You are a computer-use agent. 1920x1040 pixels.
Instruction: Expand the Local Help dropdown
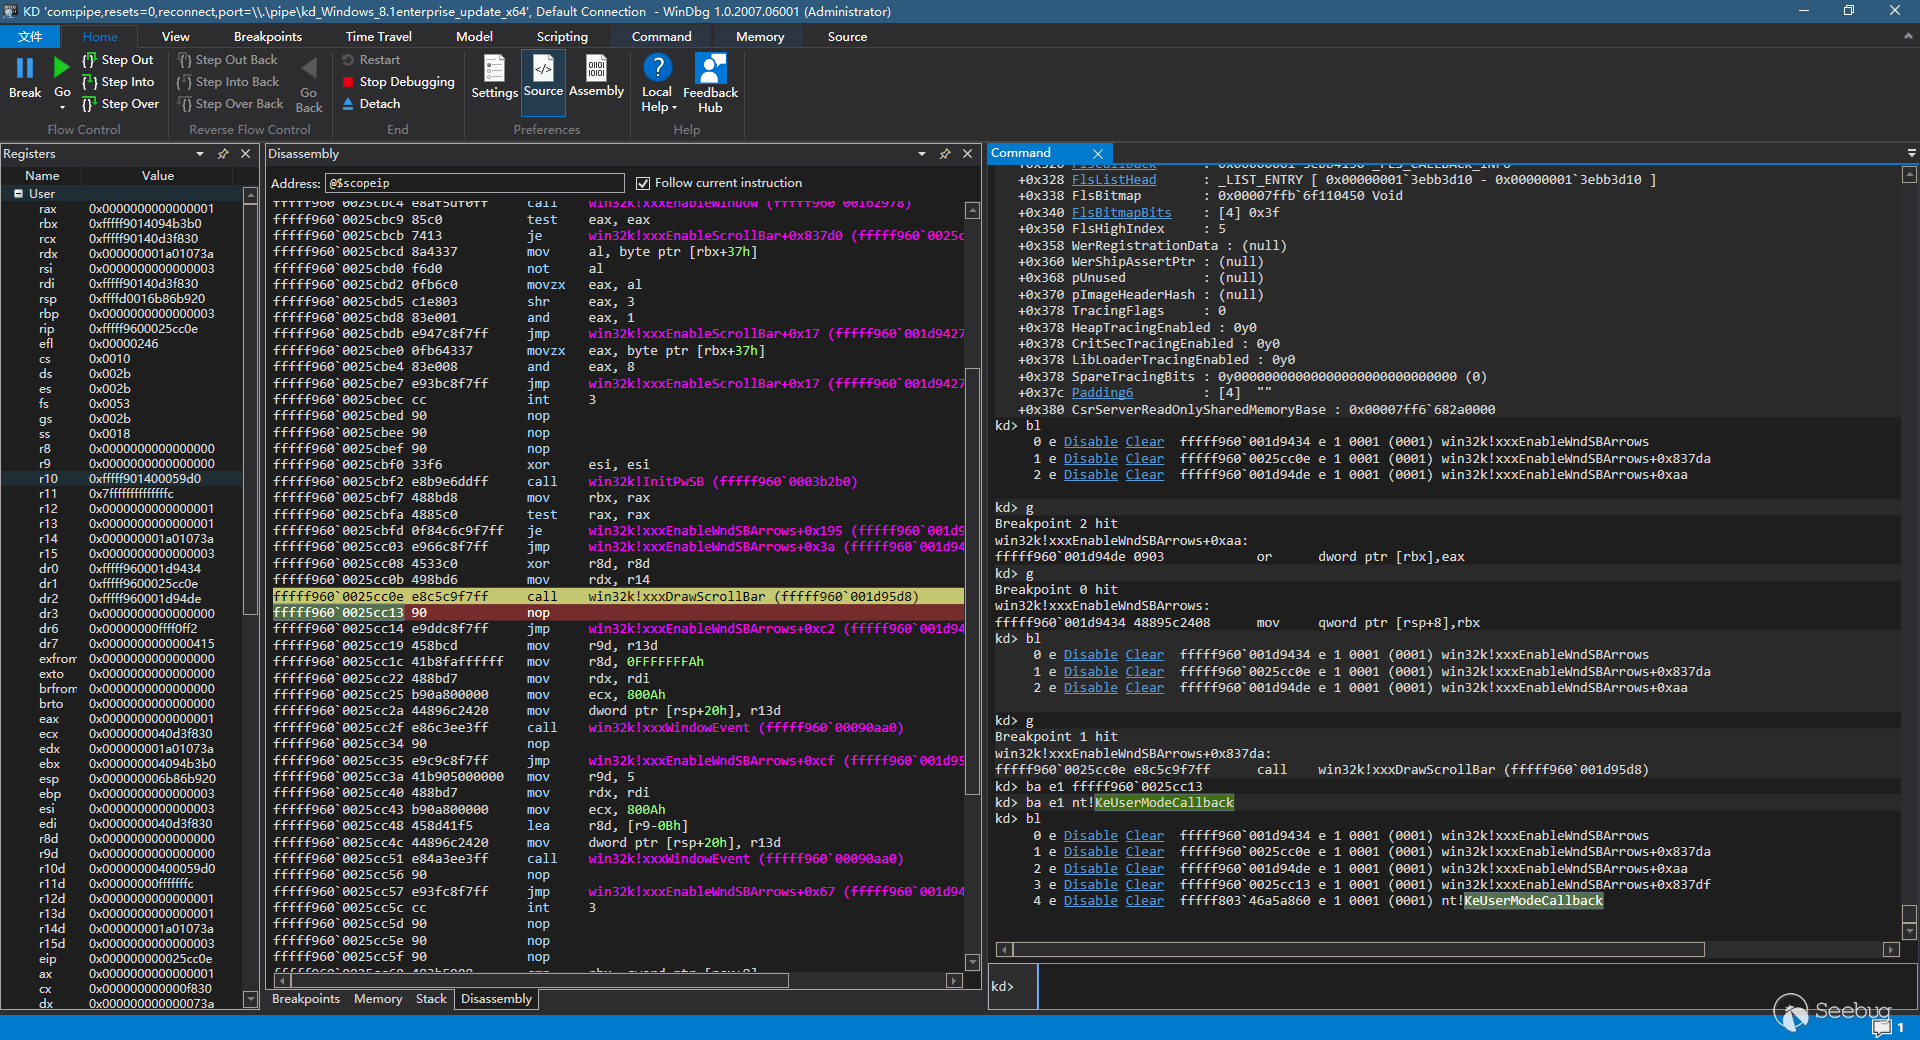(674, 108)
